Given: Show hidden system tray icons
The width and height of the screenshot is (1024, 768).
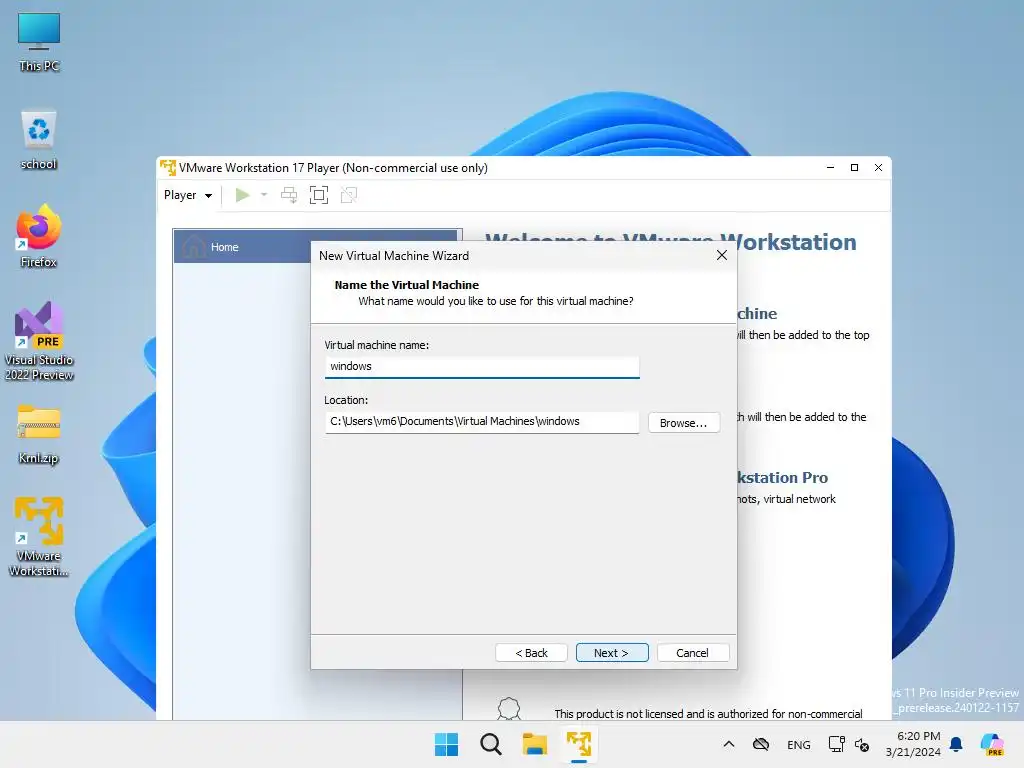Looking at the screenshot, I should coord(729,744).
